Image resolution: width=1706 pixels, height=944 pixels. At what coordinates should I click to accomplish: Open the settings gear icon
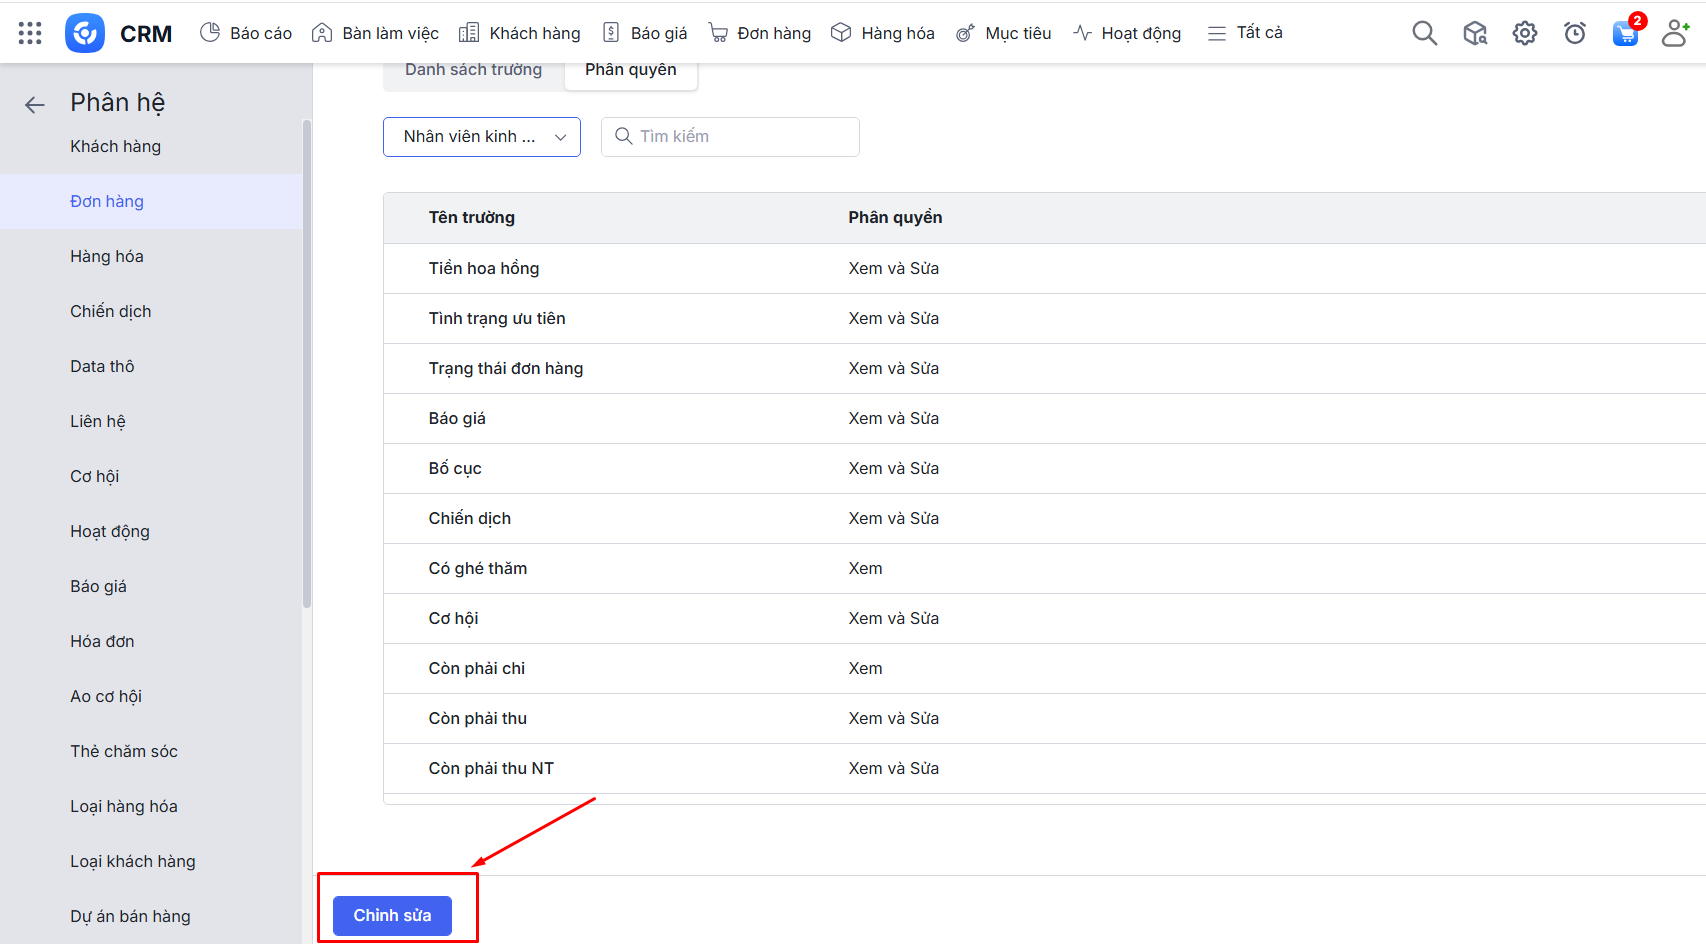pyautogui.click(x=1524, y=33)
